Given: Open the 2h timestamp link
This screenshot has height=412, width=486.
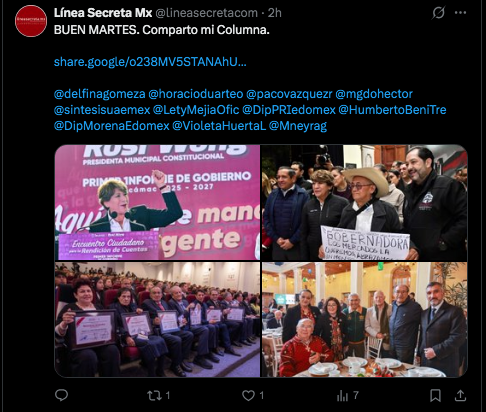Looking at the screenshot, I should point(275,13).
